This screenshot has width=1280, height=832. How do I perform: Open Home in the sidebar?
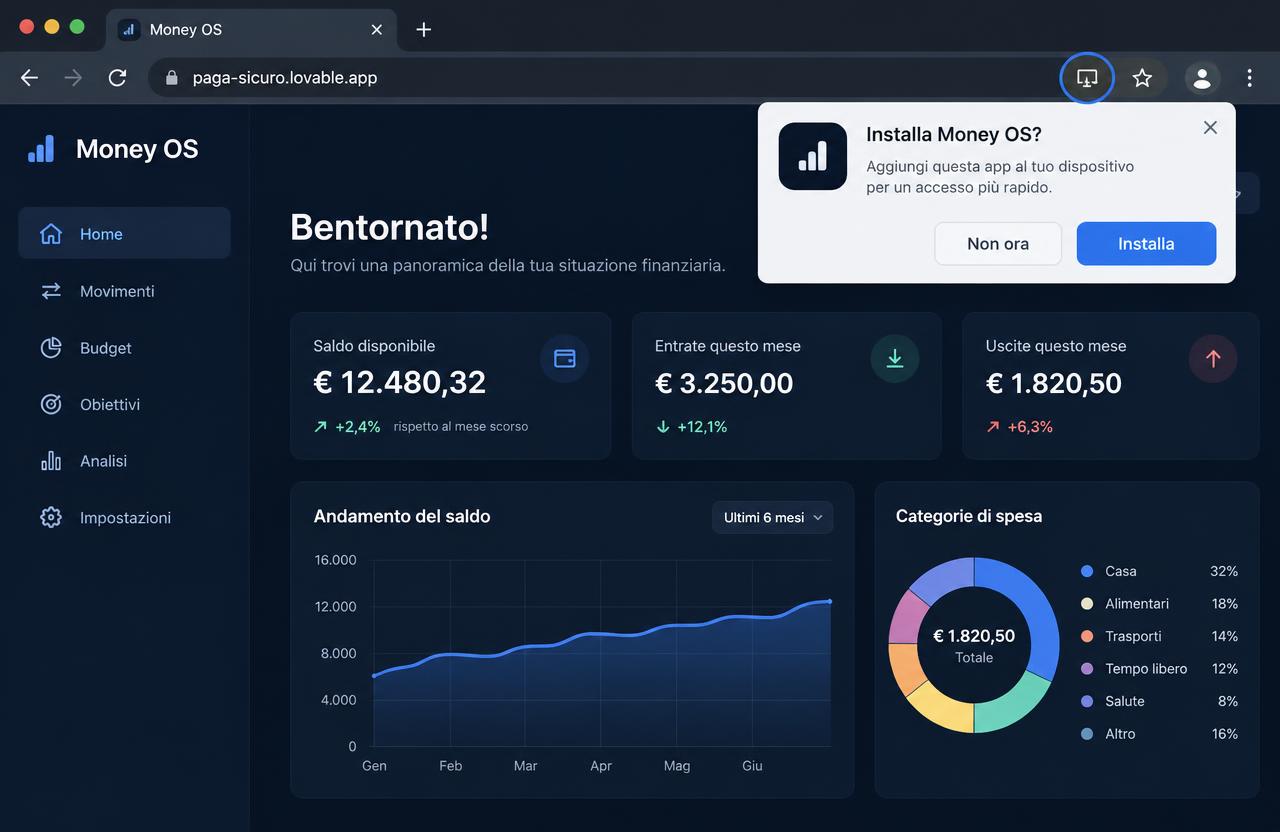pos(124,233)
